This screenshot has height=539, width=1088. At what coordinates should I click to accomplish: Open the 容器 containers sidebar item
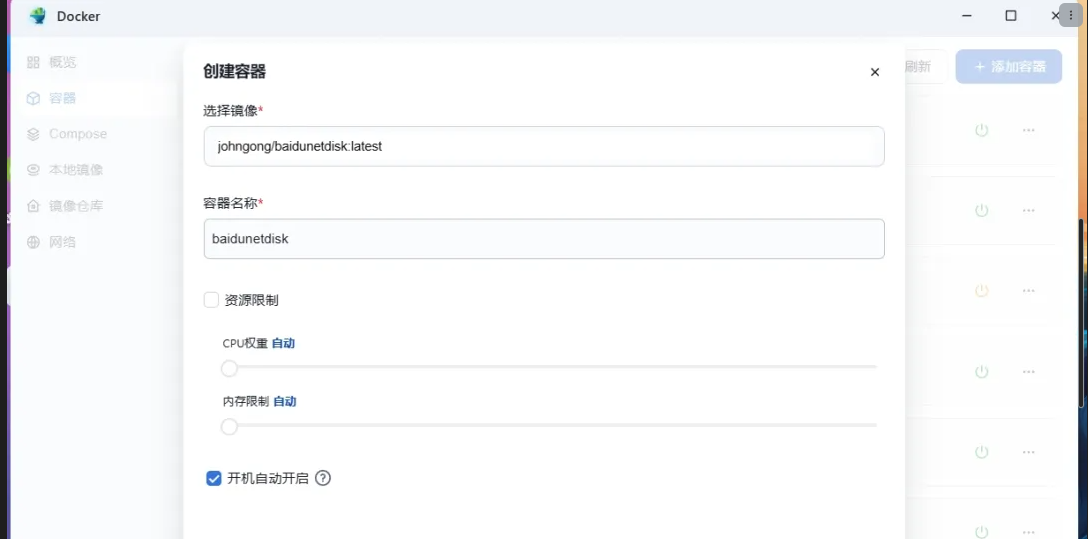point(62,98)
